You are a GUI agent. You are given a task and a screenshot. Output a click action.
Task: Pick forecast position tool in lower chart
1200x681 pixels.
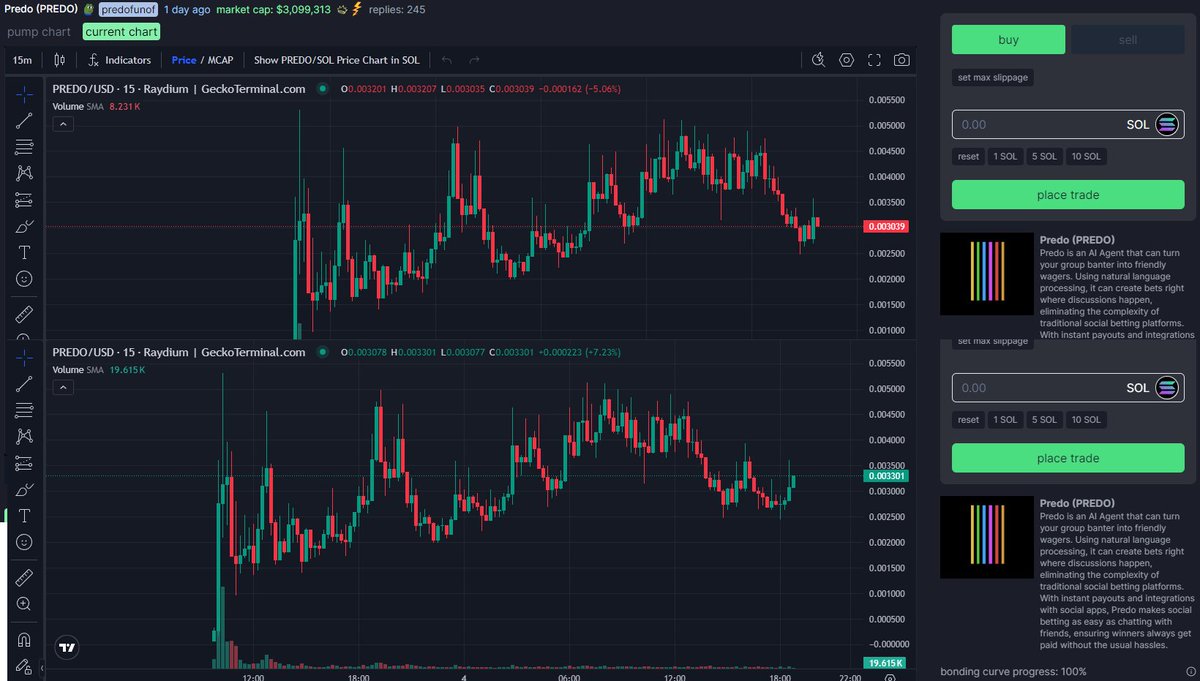pyautogui.click(x=24, y=462)
